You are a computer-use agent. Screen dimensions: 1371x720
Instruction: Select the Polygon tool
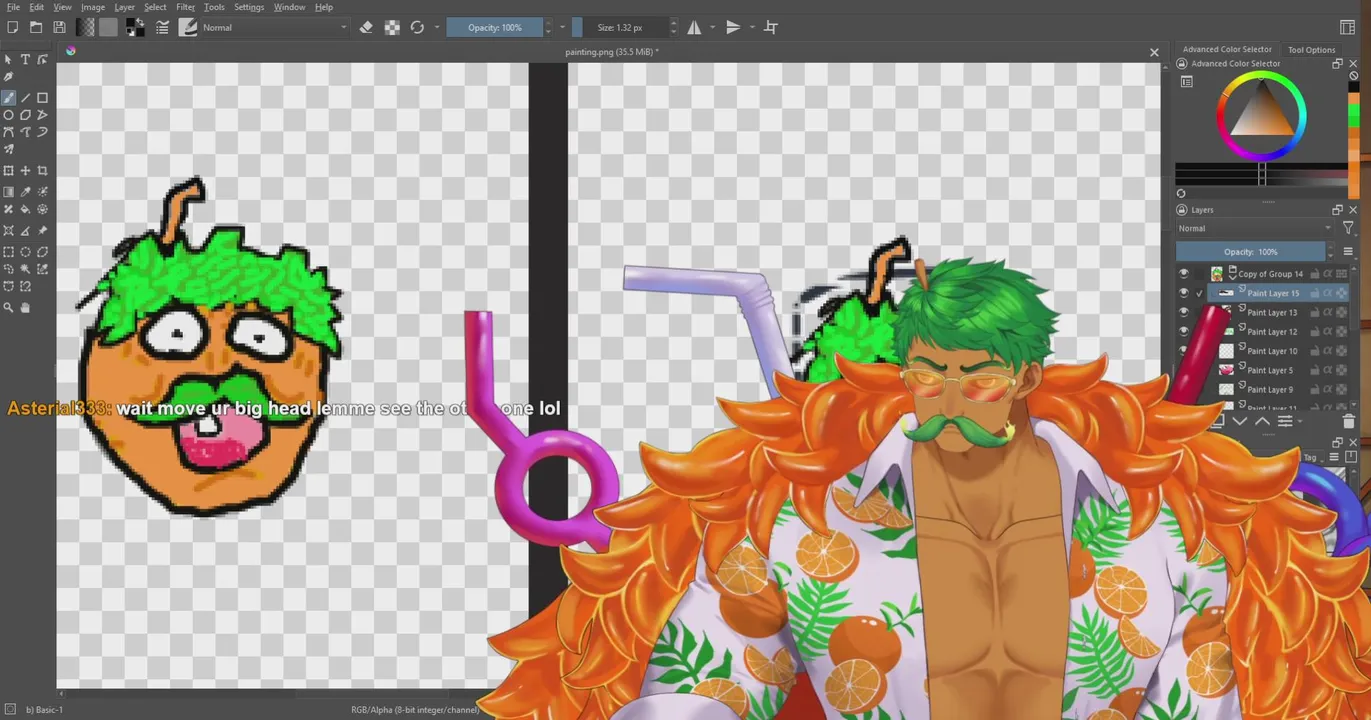[25, 115]
